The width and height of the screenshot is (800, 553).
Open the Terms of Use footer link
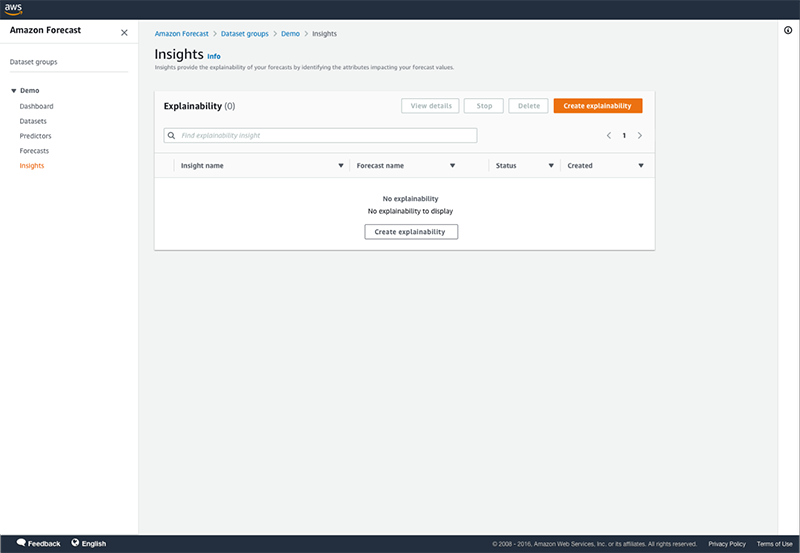click(x=774, y=544)
